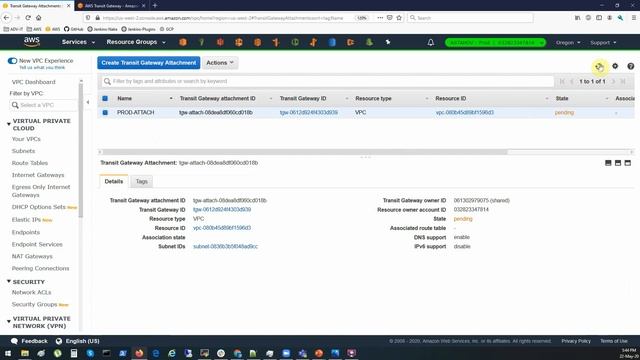
Task: Open the help question mark icon
Action: (631, 66)
